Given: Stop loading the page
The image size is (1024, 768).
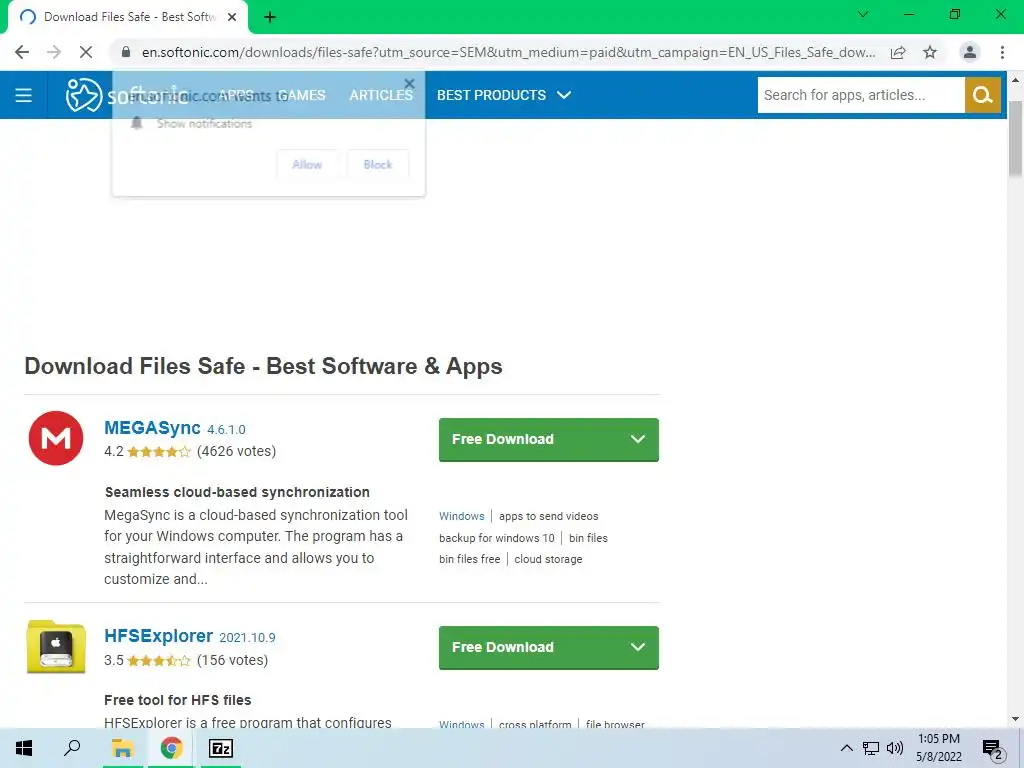Looking at the screenshot, I should click(86, 52).
